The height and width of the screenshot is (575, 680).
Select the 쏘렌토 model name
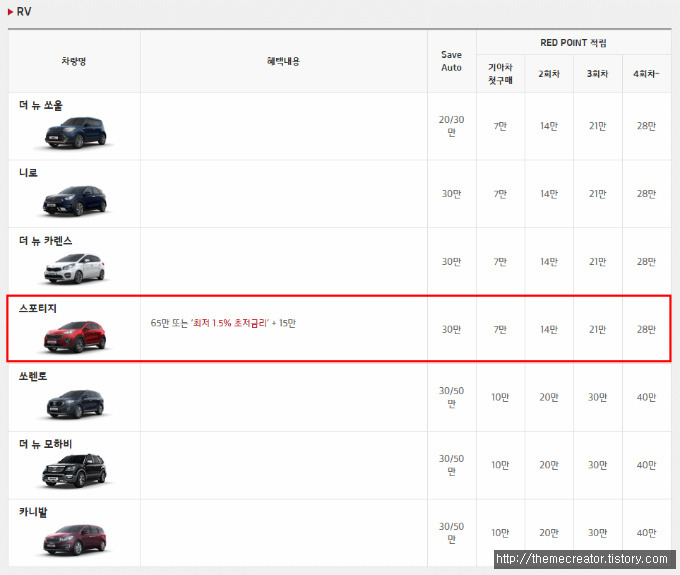click(x=33, y=376)
